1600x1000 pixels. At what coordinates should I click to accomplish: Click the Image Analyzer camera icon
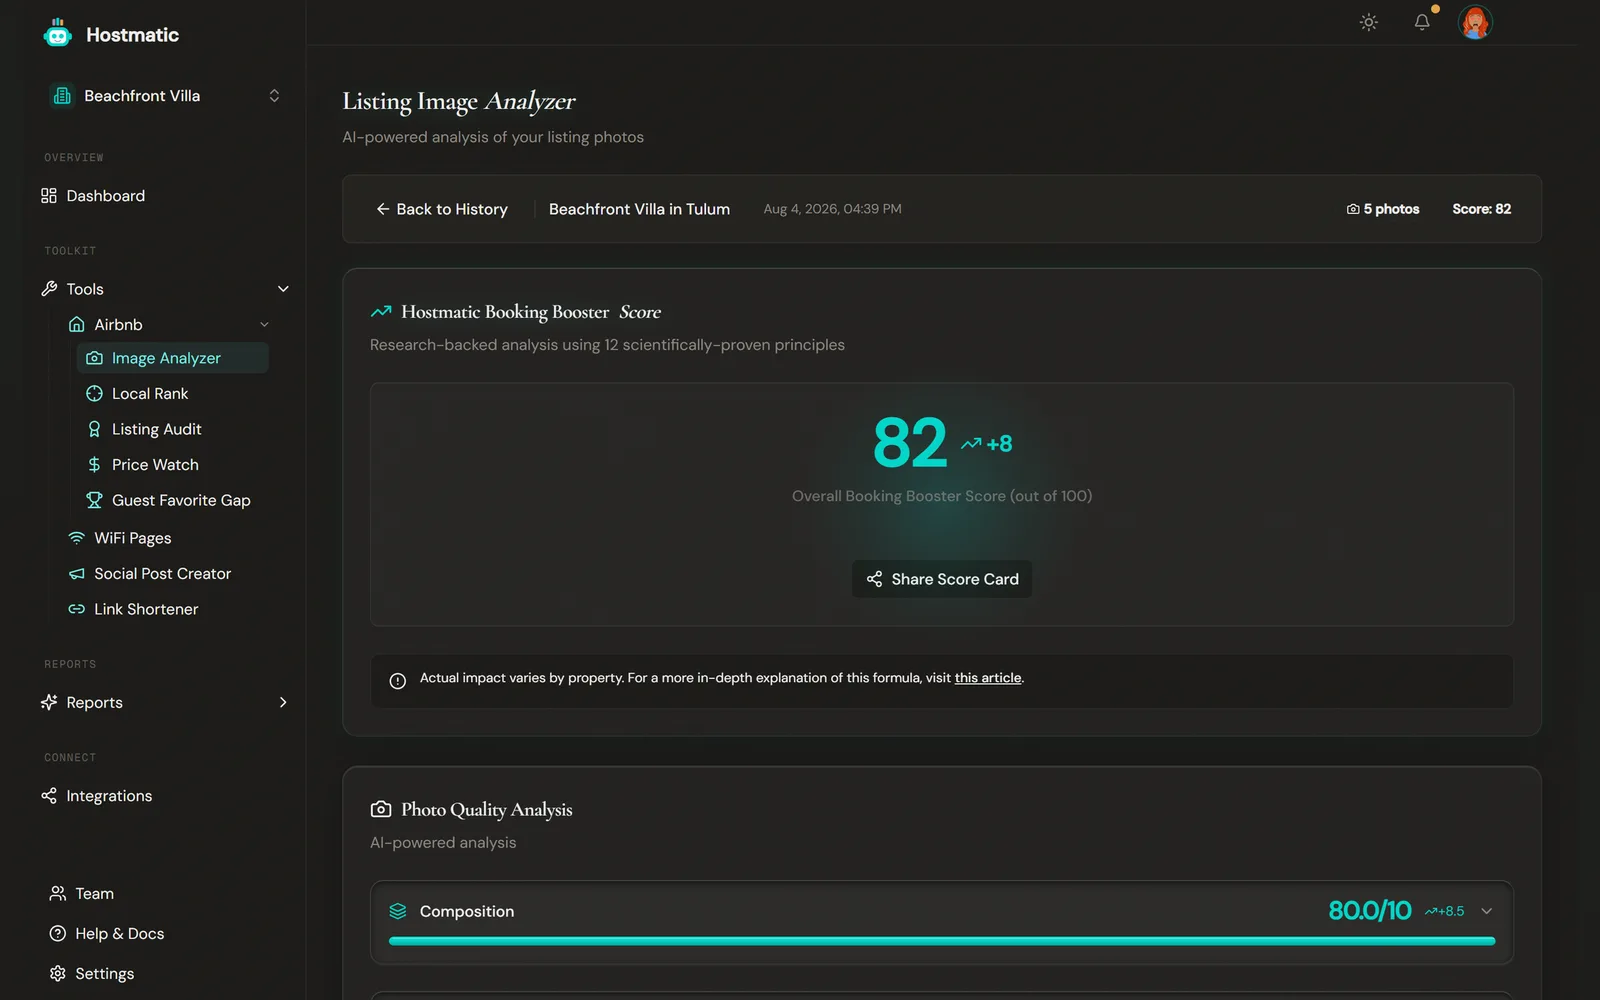(x=95, y=358)
